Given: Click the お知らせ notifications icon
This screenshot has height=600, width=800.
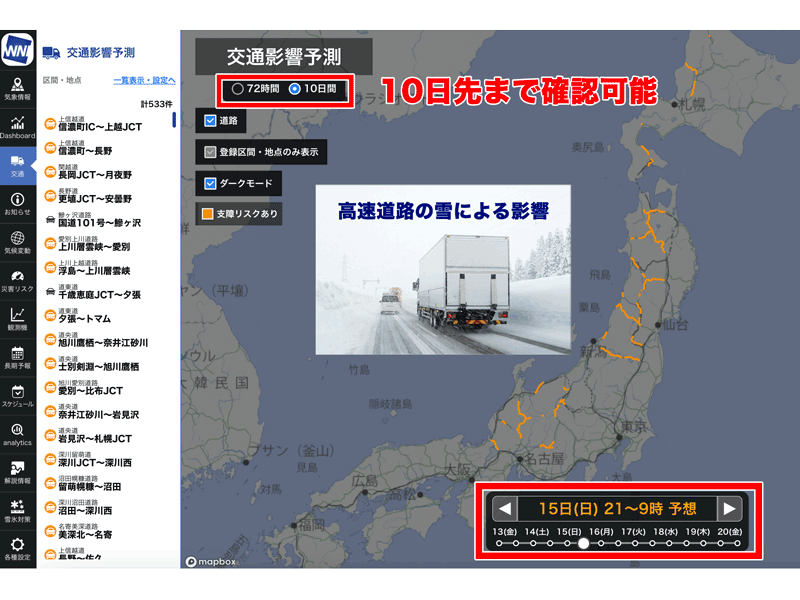Looking at the screenshot, I should pos(18,204).
